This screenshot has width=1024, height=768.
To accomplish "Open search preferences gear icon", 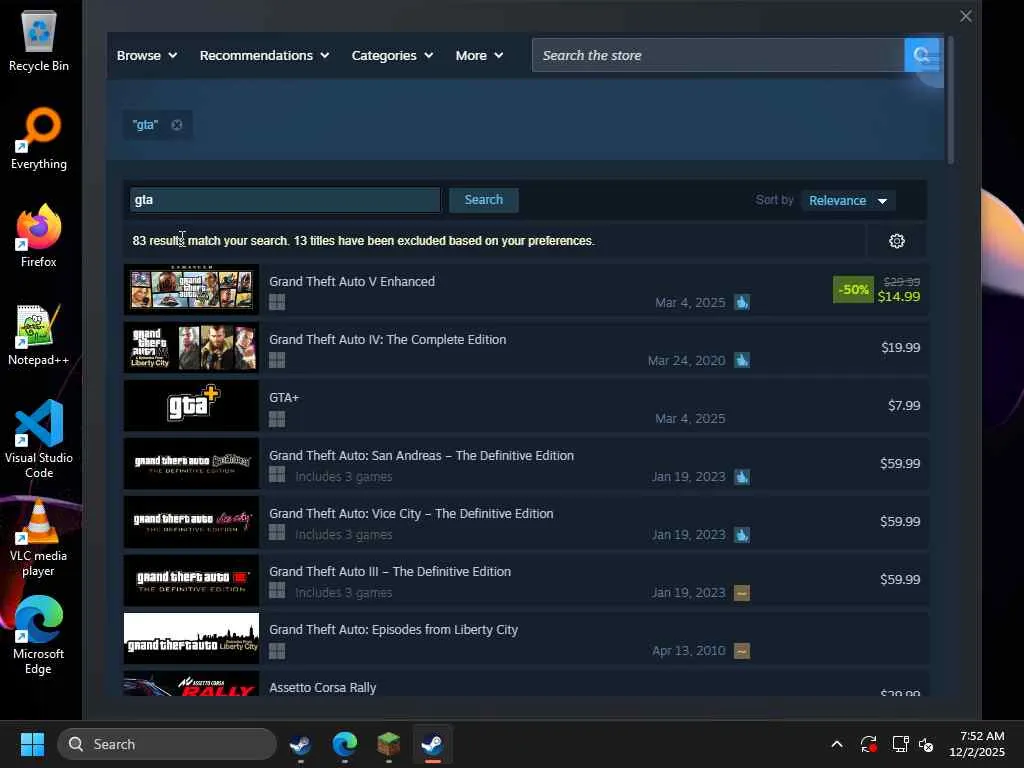I will coord(897,241).
